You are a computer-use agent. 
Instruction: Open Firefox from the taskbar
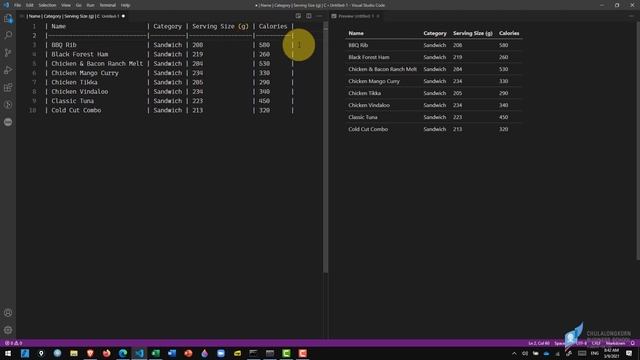tap(107, 353)
